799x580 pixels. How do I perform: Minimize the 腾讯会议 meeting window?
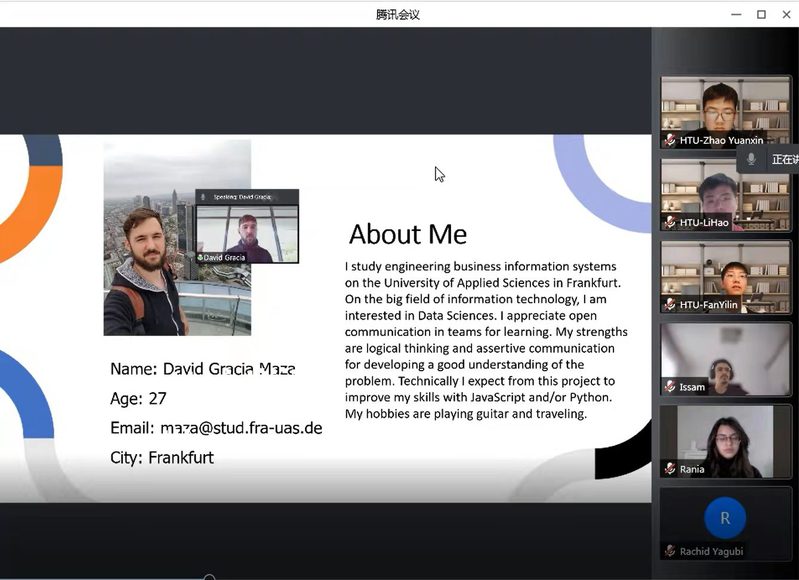[736, 14]
